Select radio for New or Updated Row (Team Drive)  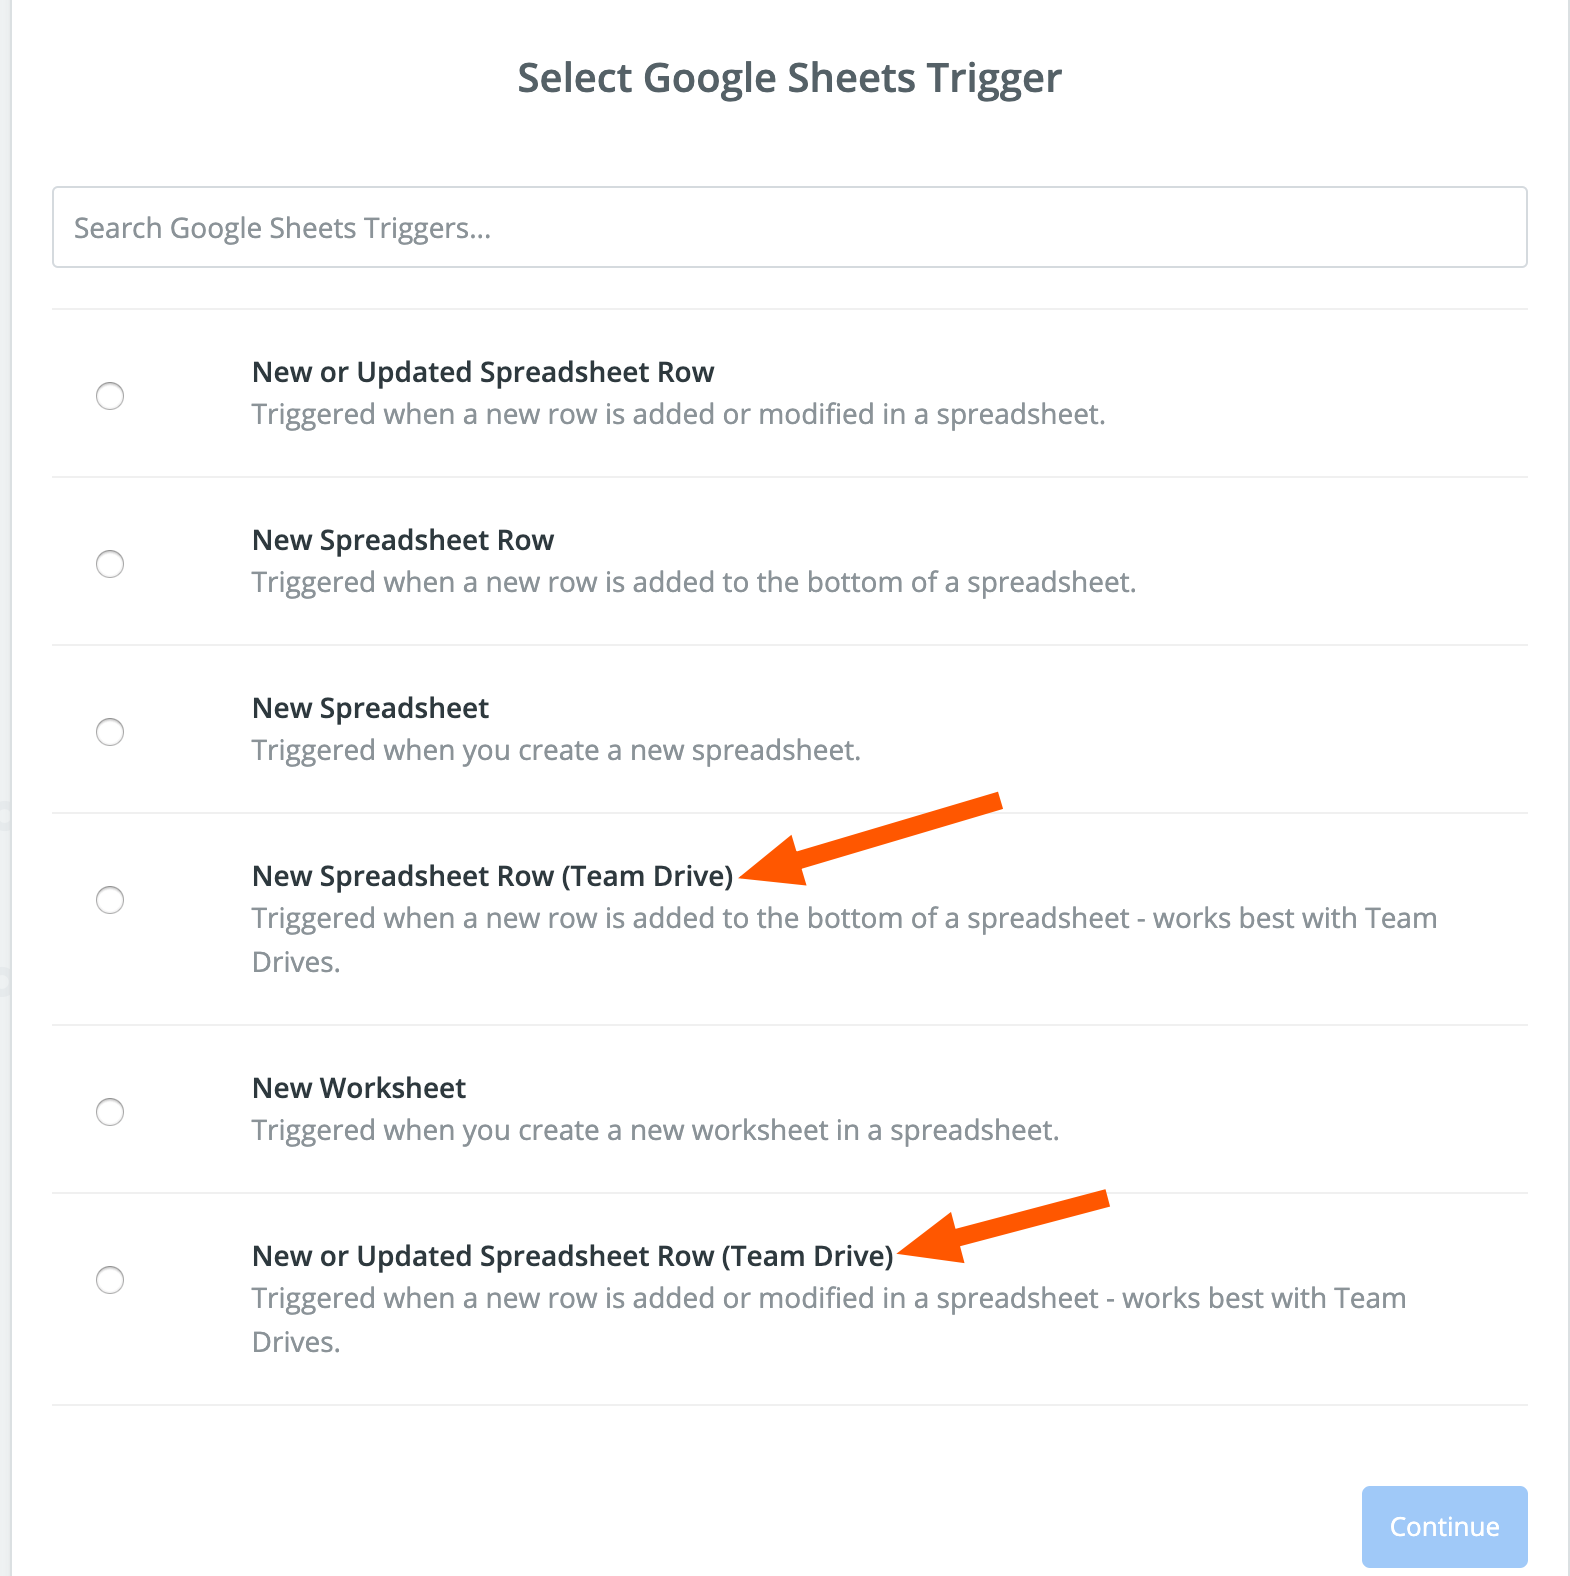point(110,1280)
